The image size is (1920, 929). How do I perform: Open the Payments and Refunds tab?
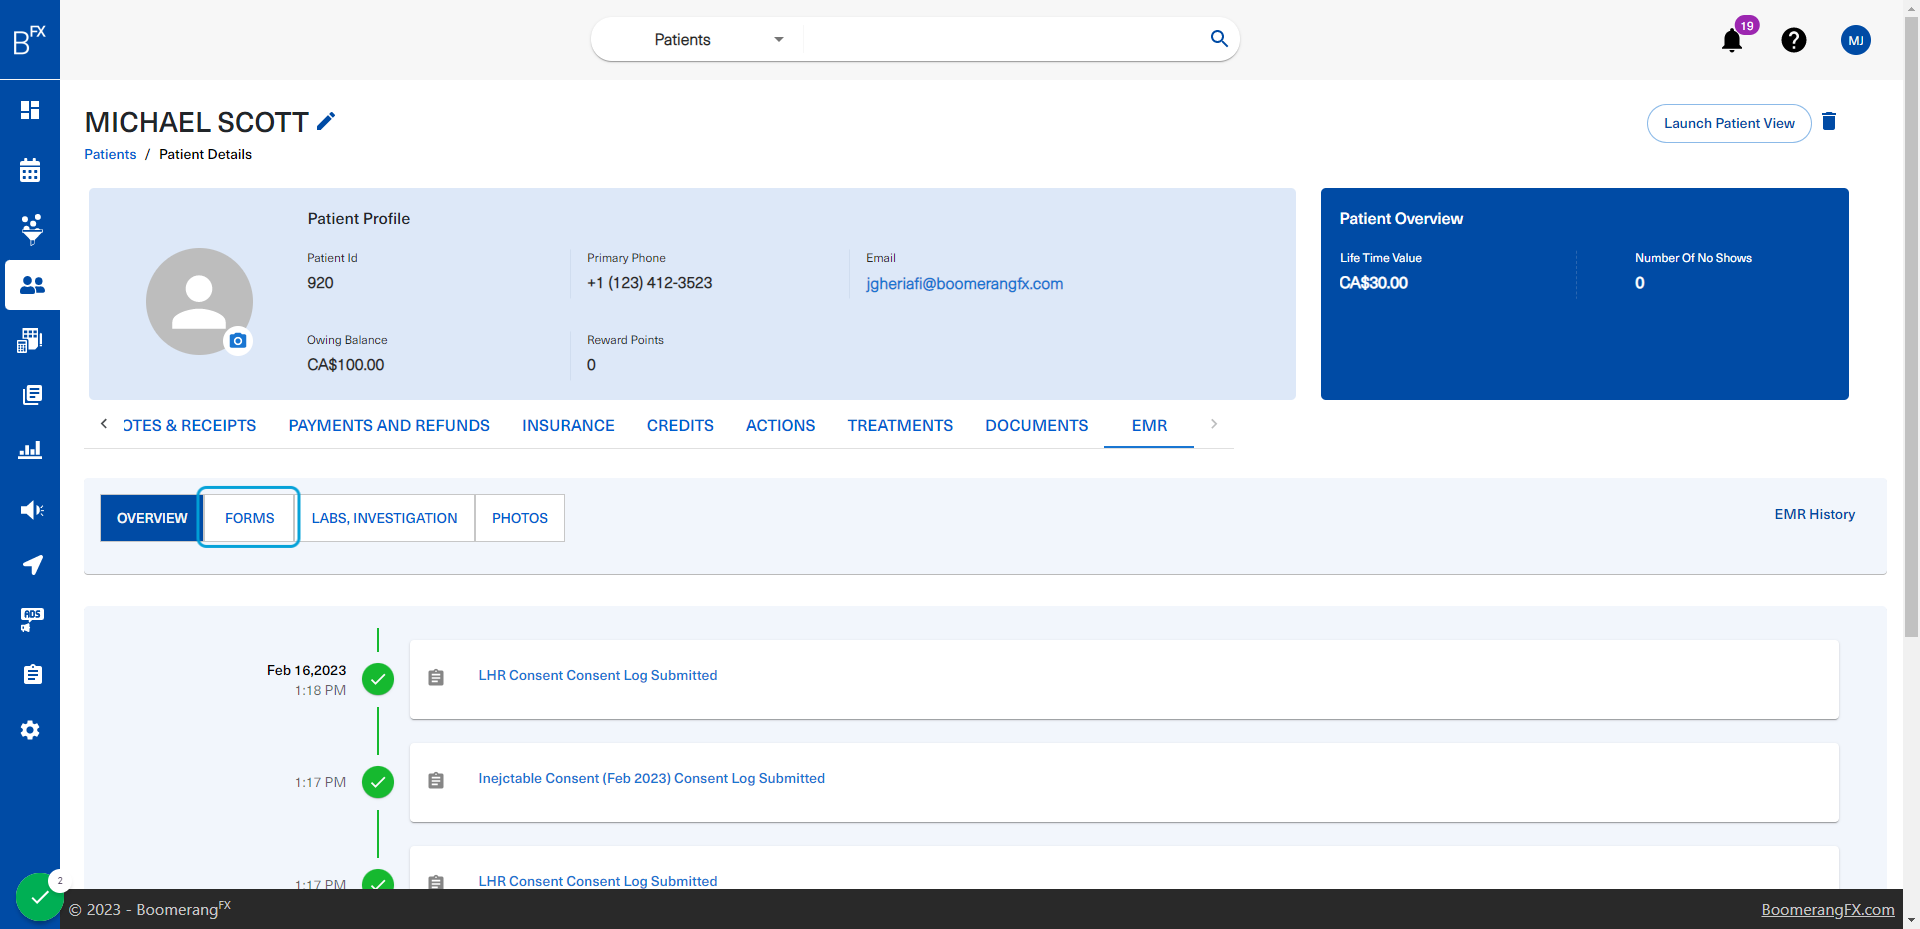(389, 425)
